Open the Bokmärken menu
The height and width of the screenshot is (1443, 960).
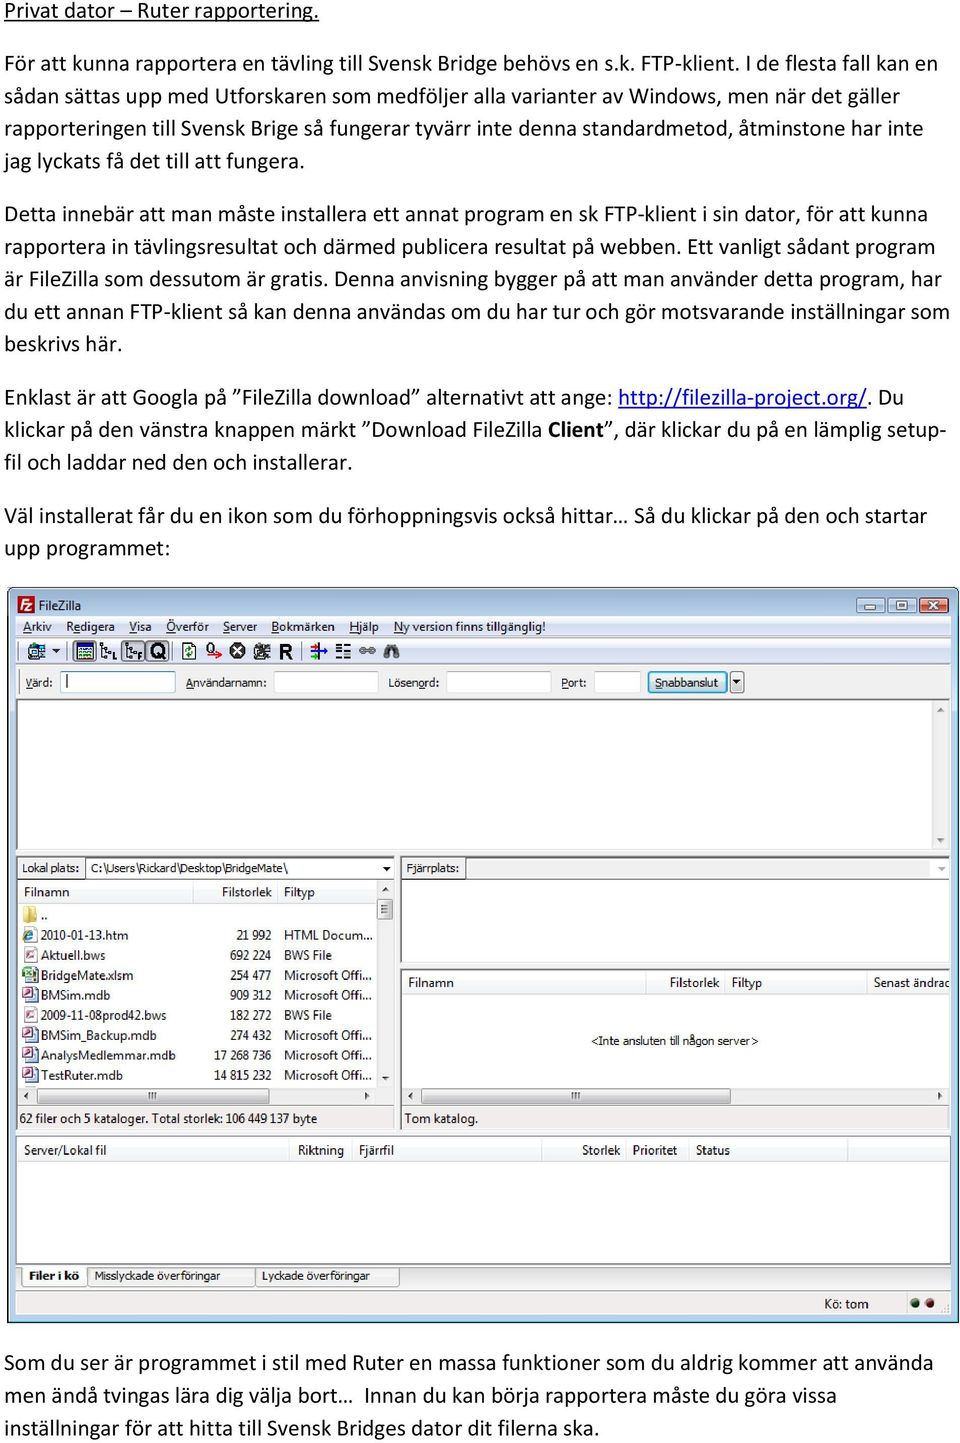(302, 627)
